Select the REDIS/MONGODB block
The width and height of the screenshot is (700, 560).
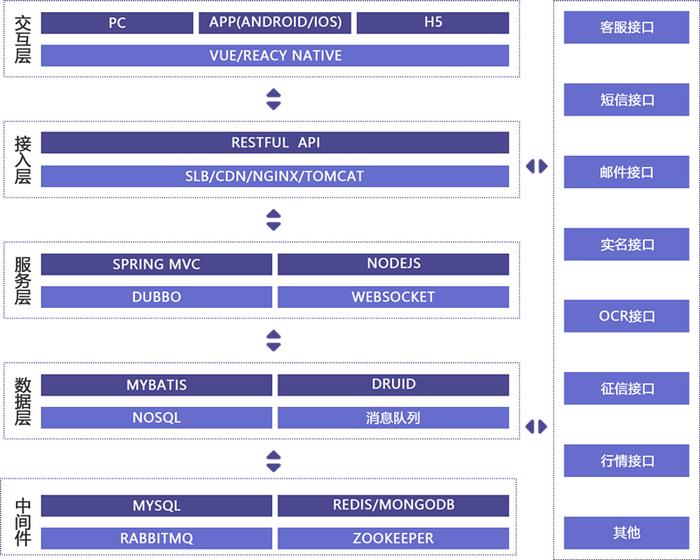pos(393,506)
